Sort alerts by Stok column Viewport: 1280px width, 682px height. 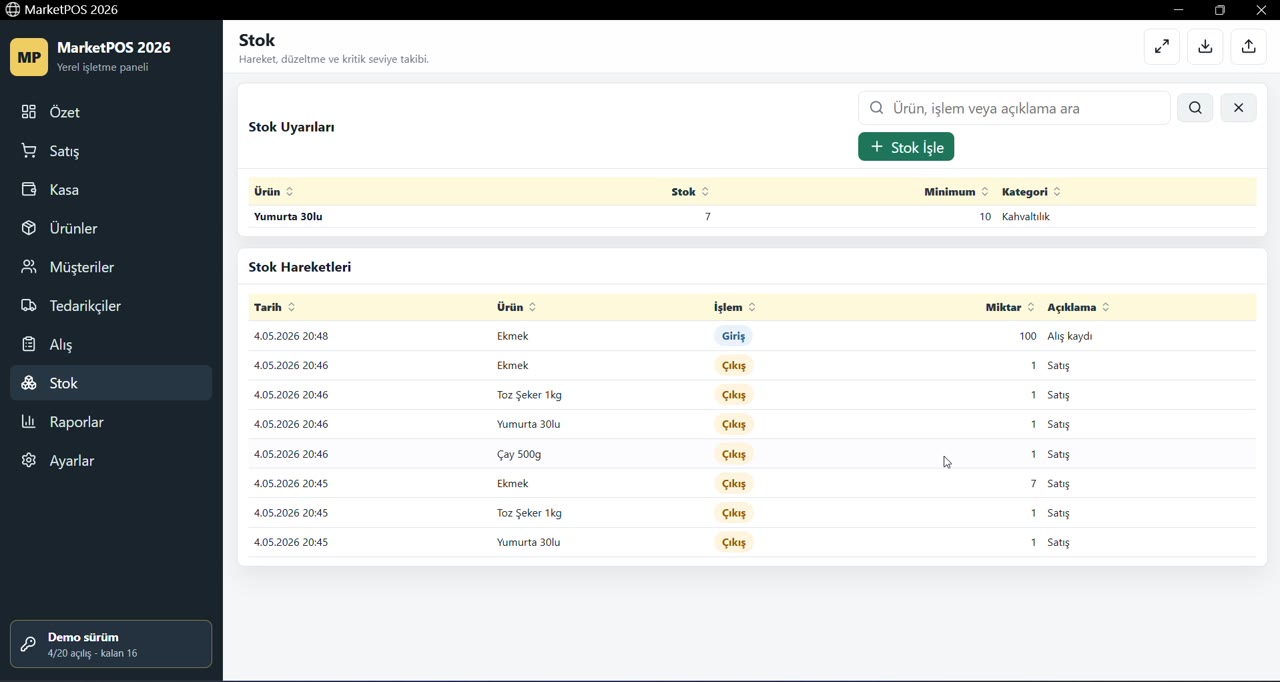tap(691, 192)
